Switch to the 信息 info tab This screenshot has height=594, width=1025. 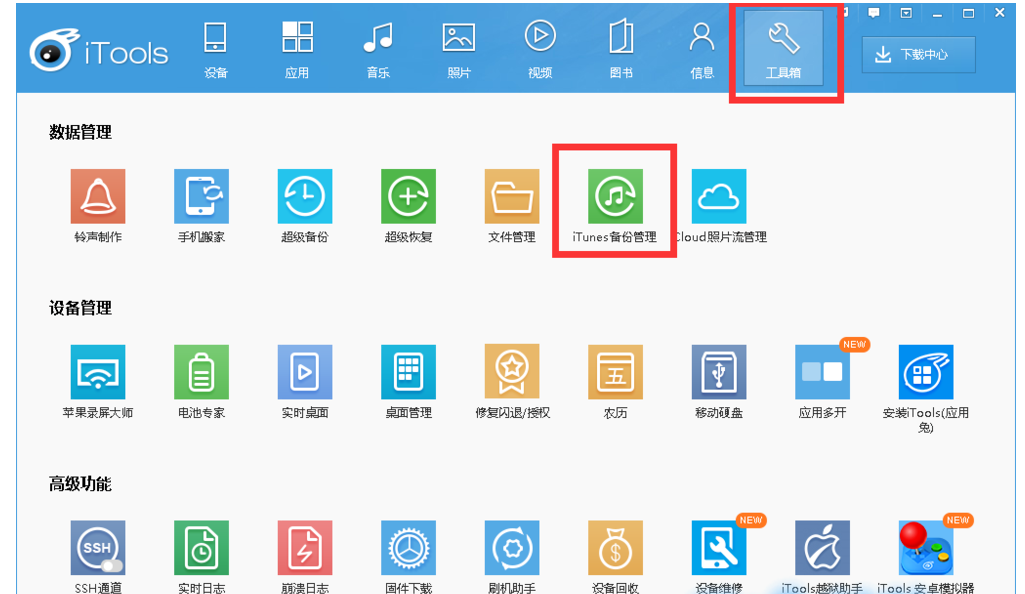[x=702, y=50]
